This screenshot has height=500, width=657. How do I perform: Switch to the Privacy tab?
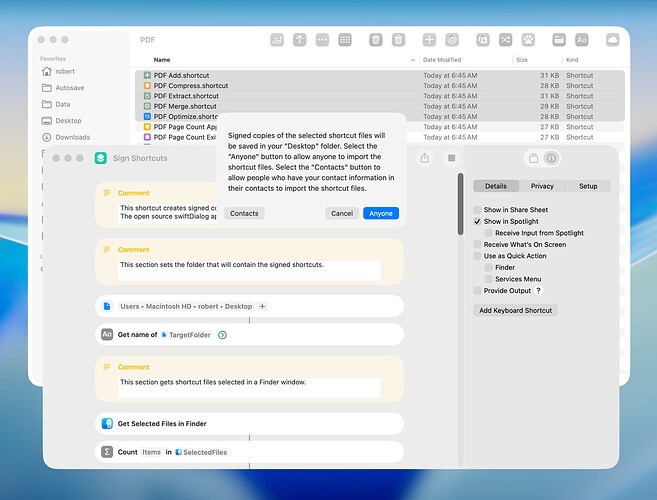(542, 186)
